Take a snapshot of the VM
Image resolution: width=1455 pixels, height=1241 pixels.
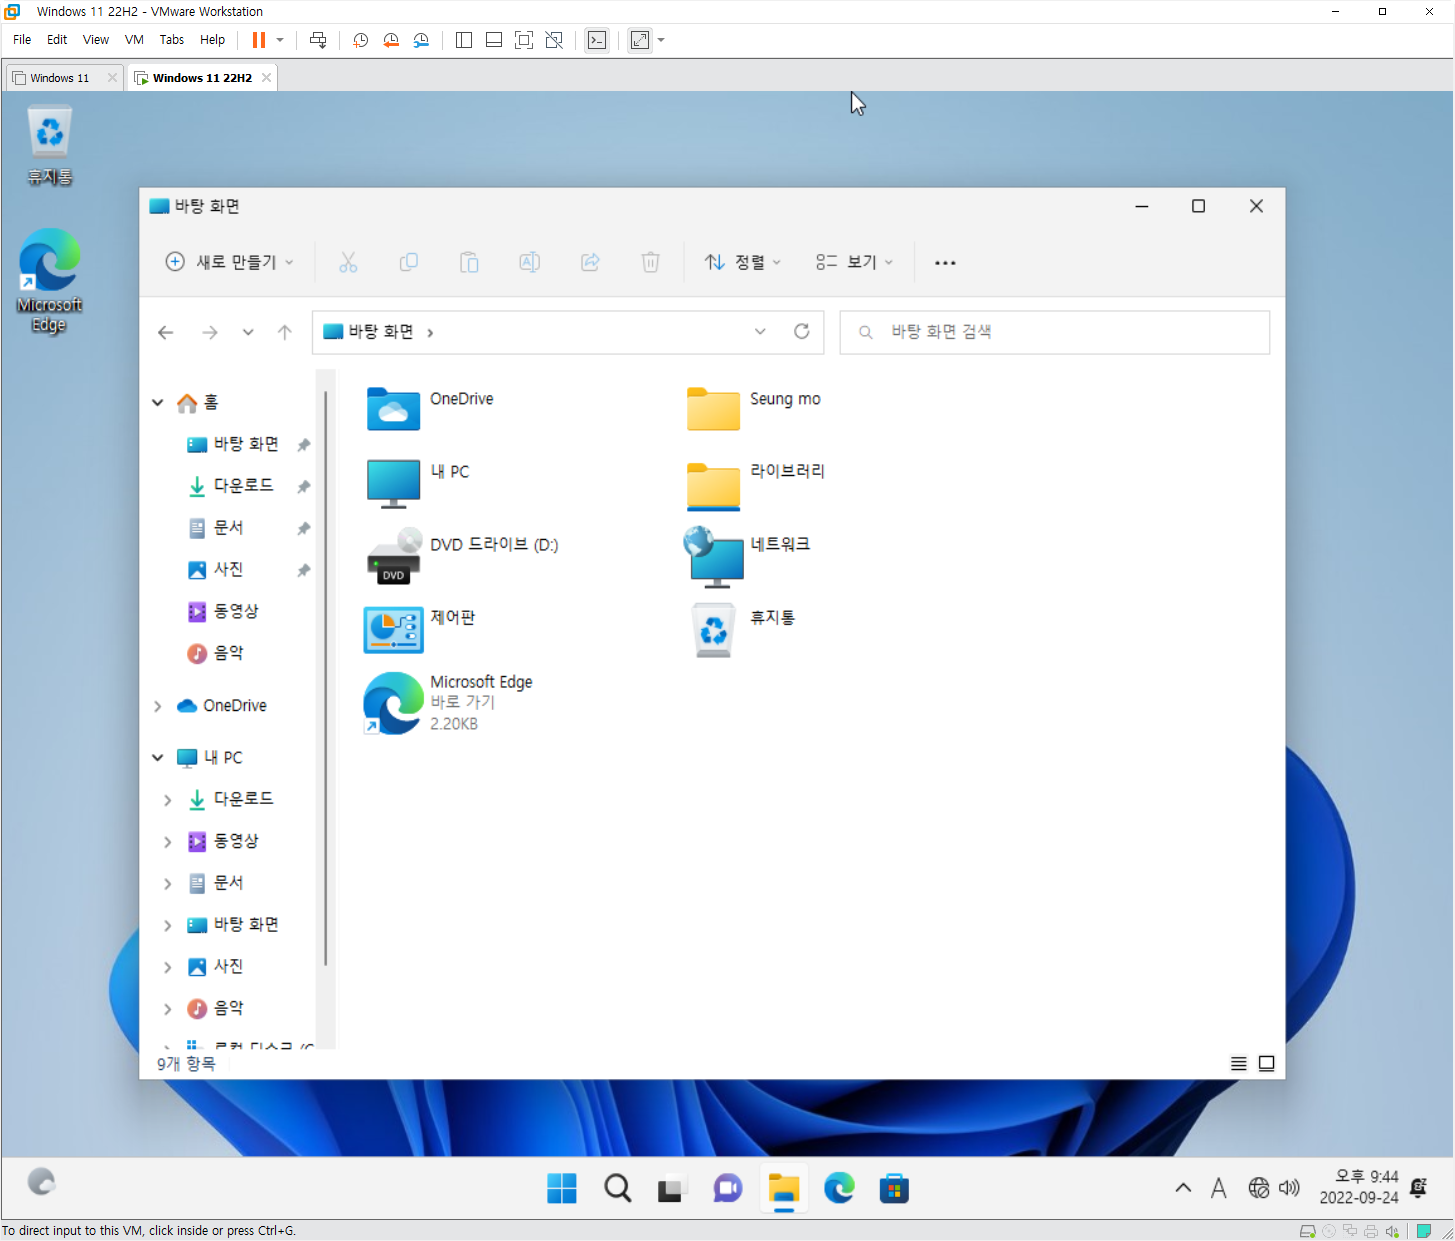click(x=361, y=40)
